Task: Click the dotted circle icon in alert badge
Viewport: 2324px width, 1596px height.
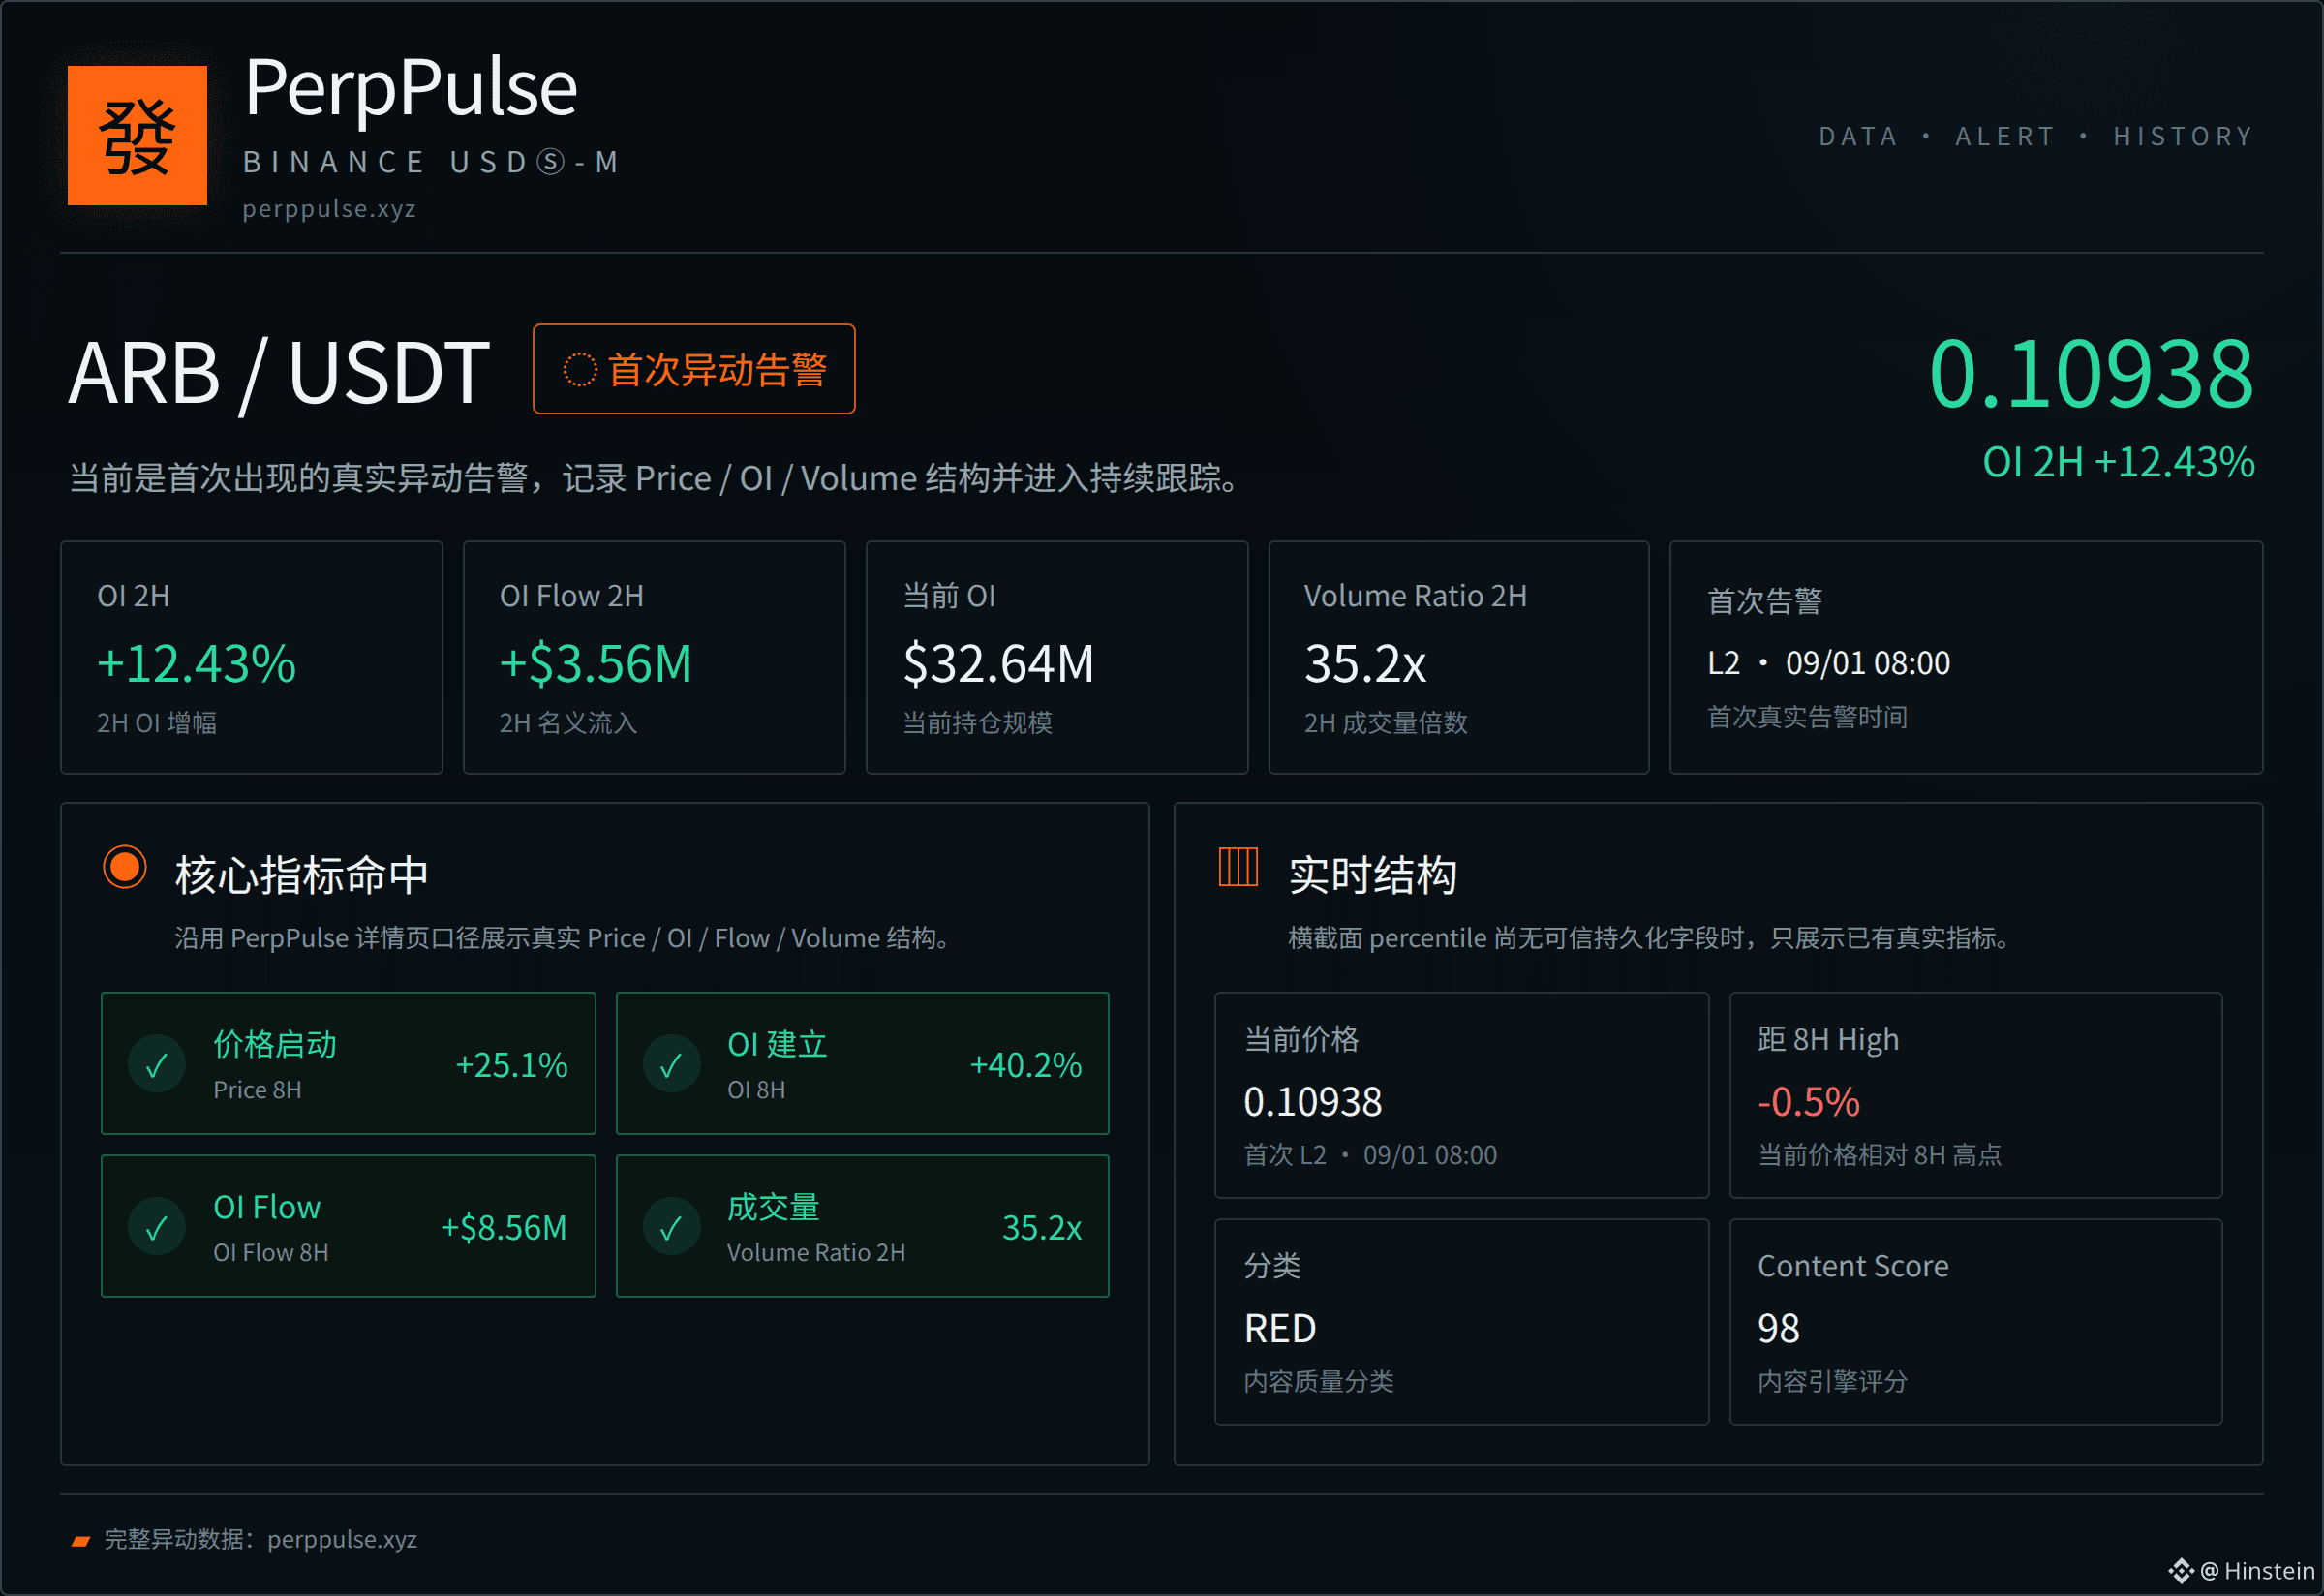Action: [x=580, y=370]
